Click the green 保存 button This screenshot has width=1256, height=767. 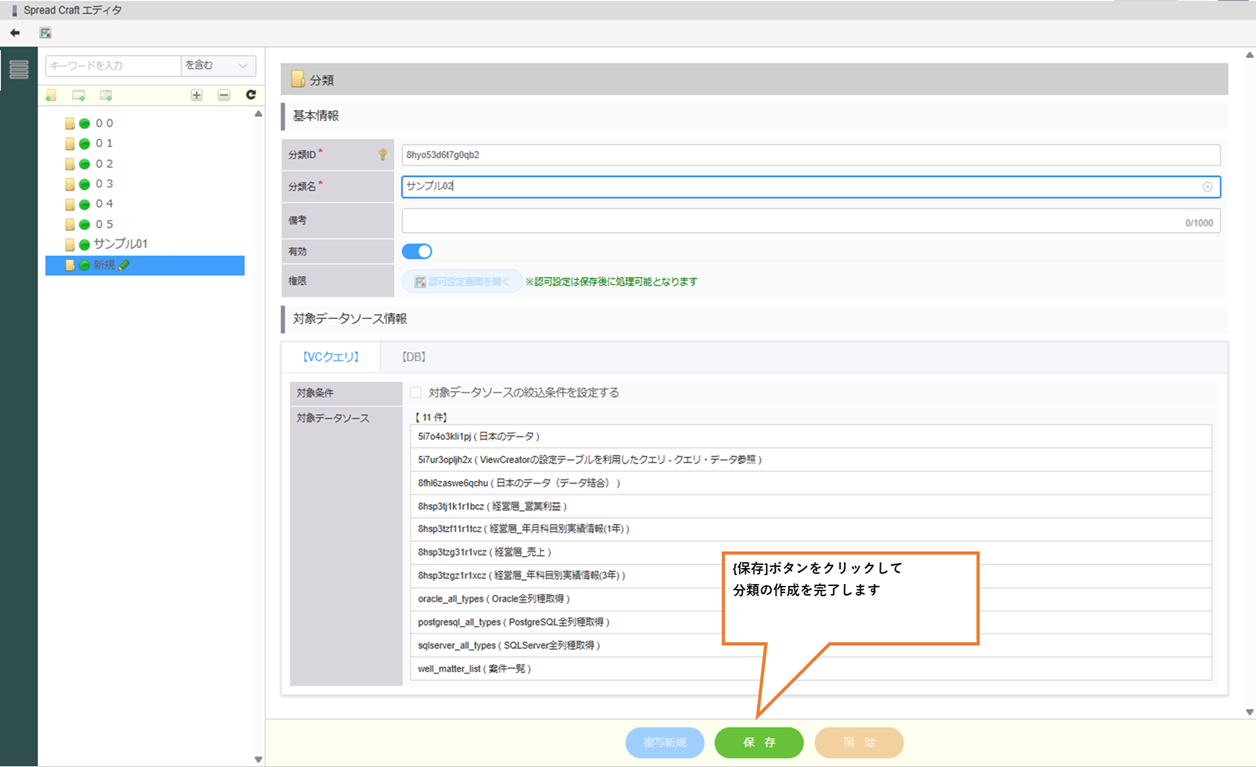click(x=759, y=743)
